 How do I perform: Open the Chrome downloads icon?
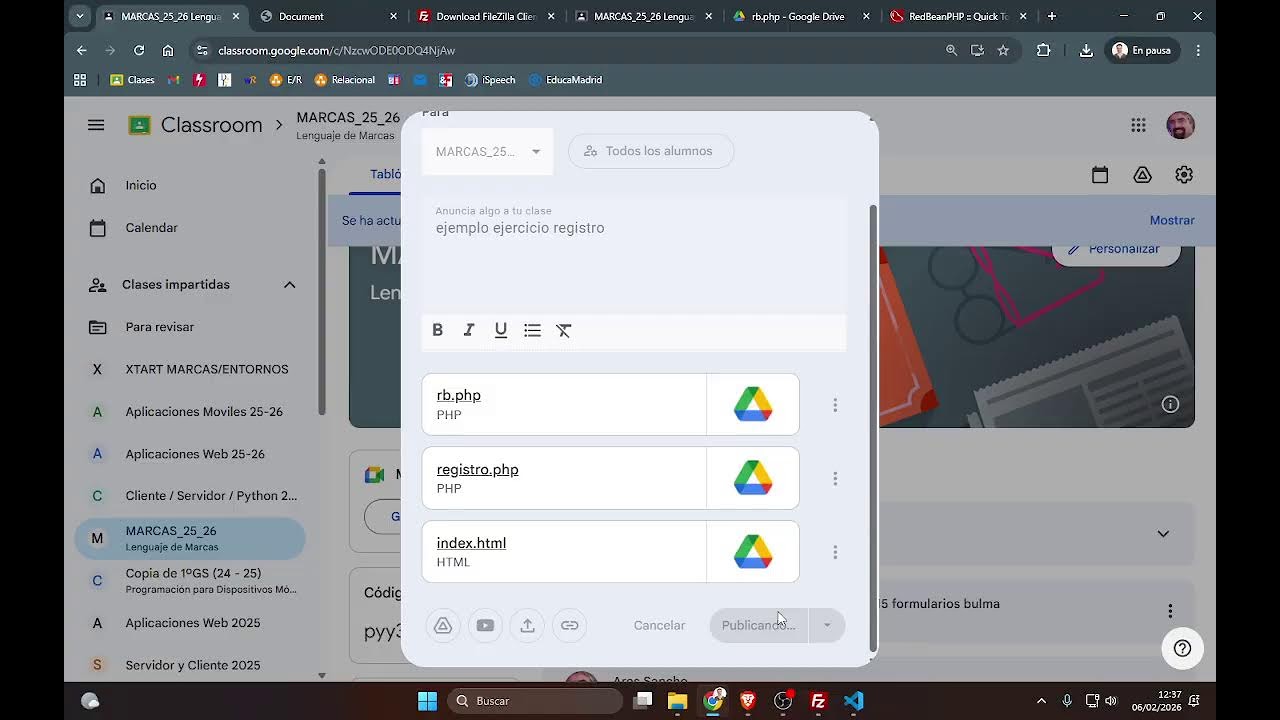(x=1086, y=50)
